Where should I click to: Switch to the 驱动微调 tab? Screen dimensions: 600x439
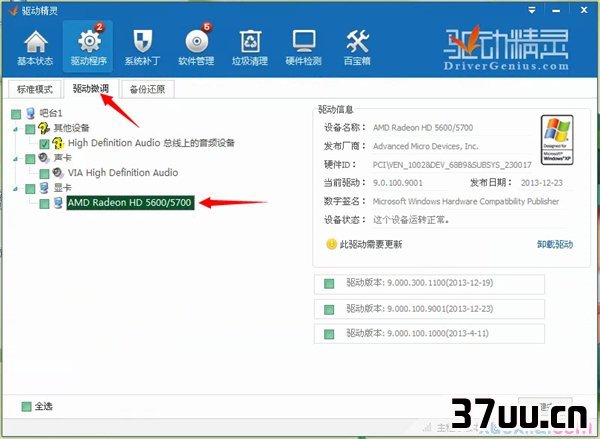pos(91,88)
